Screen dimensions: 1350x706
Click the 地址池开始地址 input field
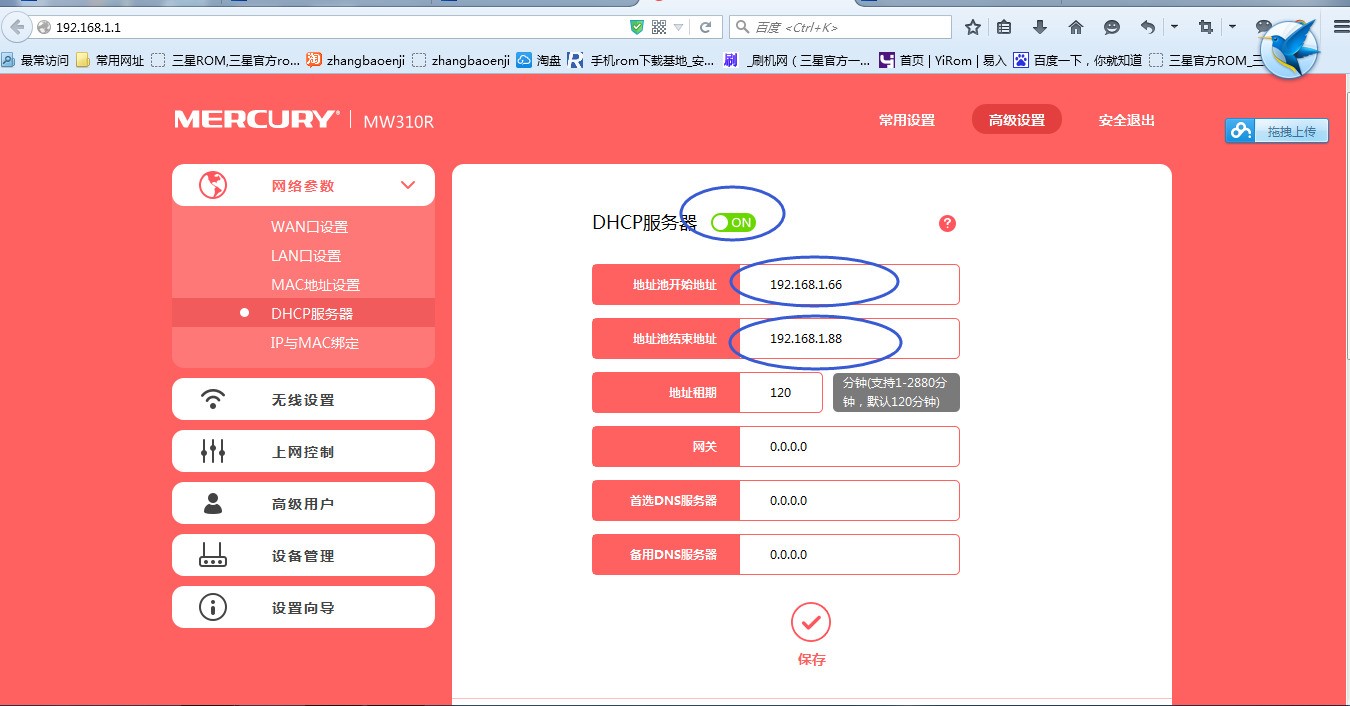tap(848, 285)
